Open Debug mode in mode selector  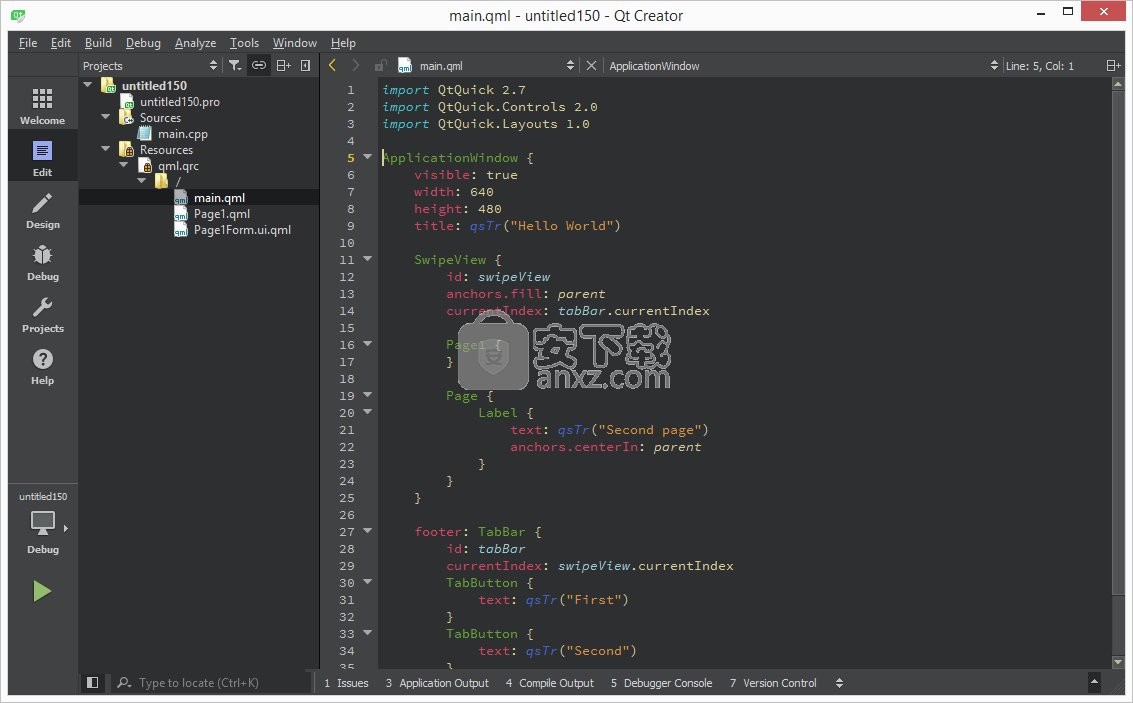pyautogui.click(x=43, y=262)
